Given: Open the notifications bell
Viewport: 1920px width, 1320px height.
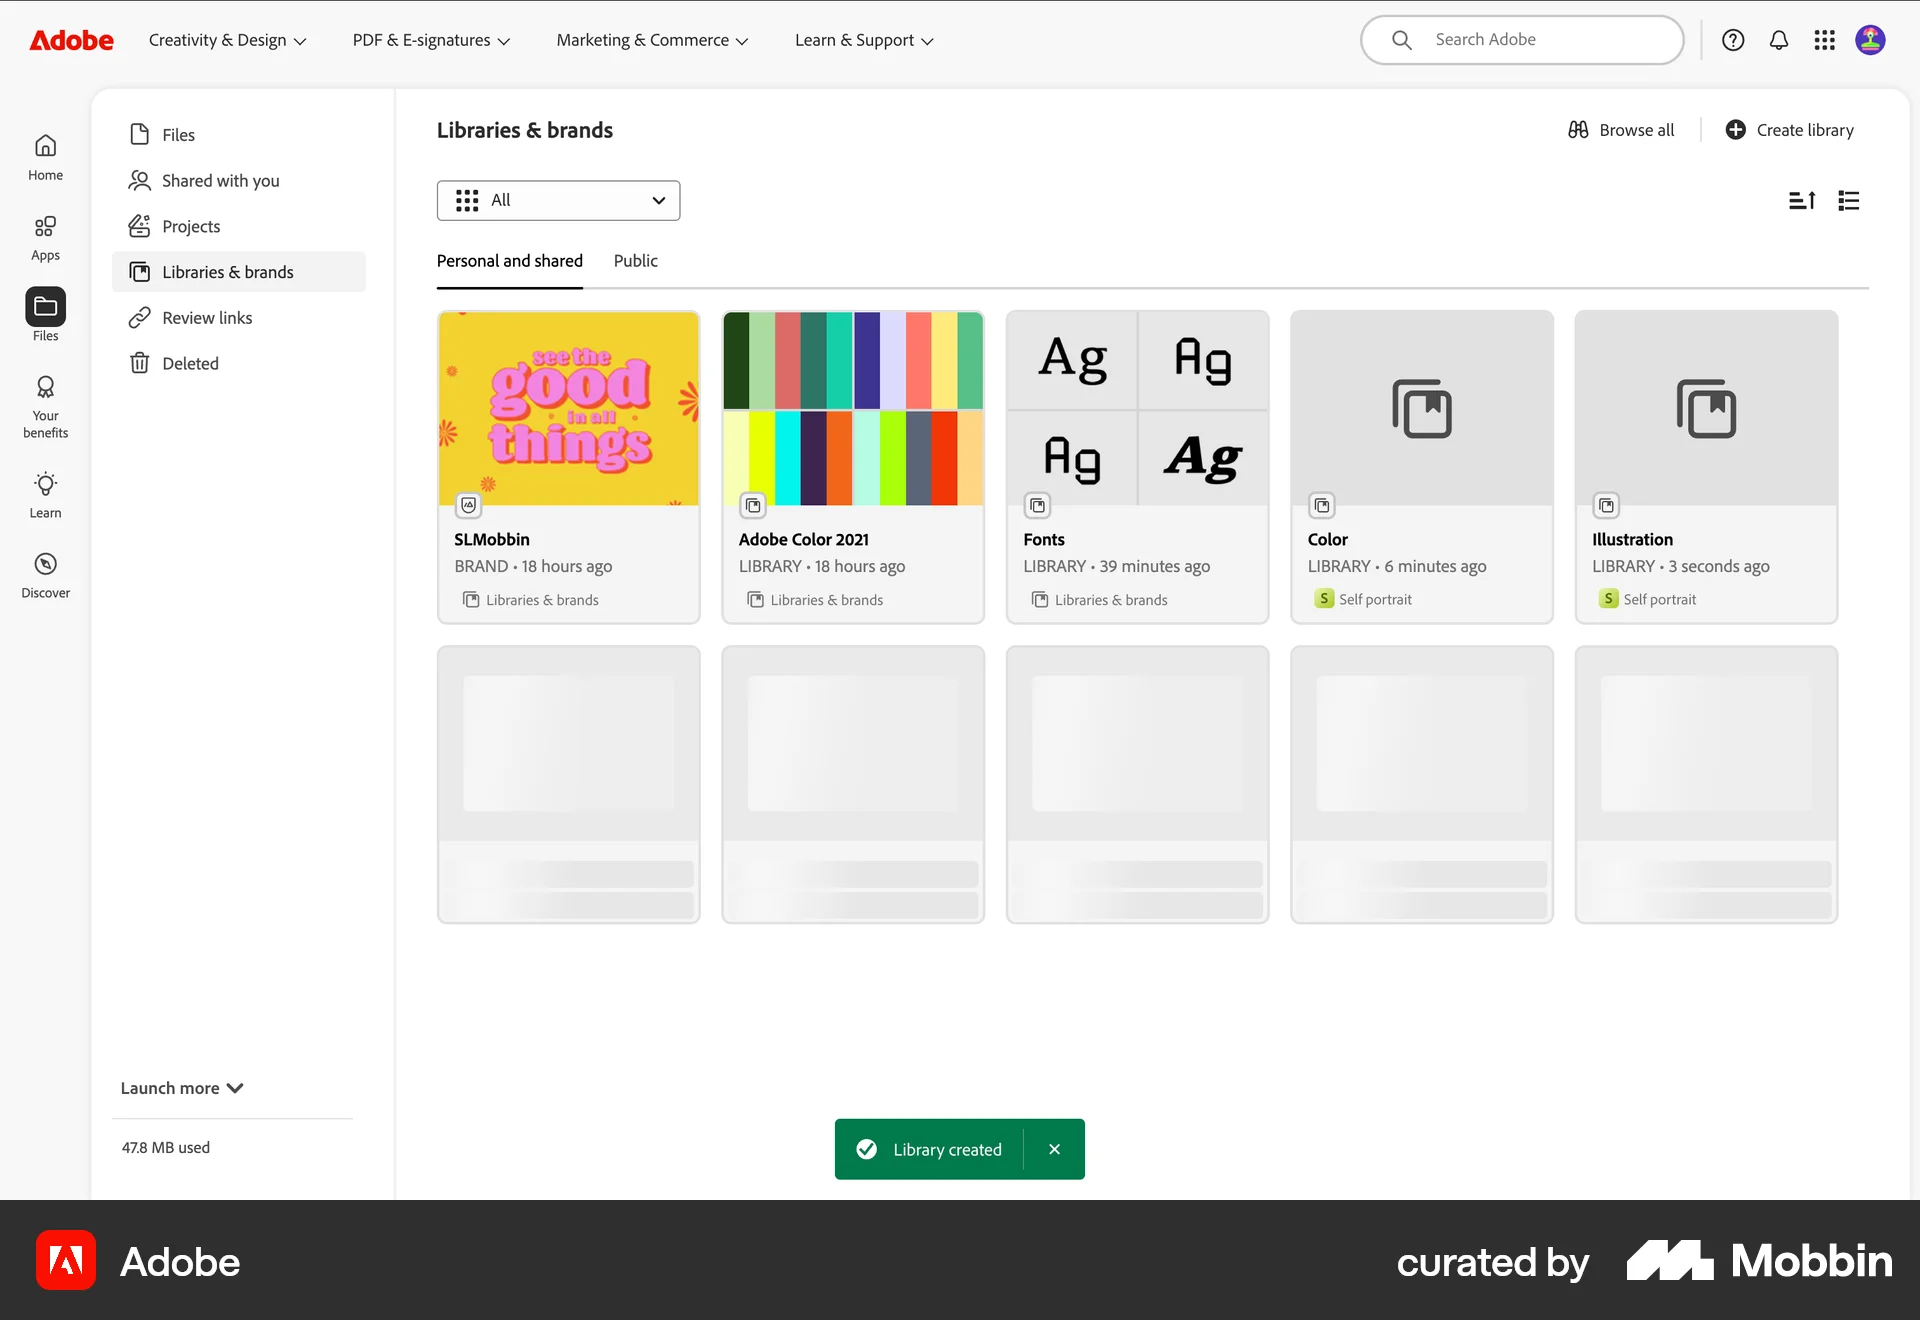Looking at the screenshot, I should point(1779,40).
